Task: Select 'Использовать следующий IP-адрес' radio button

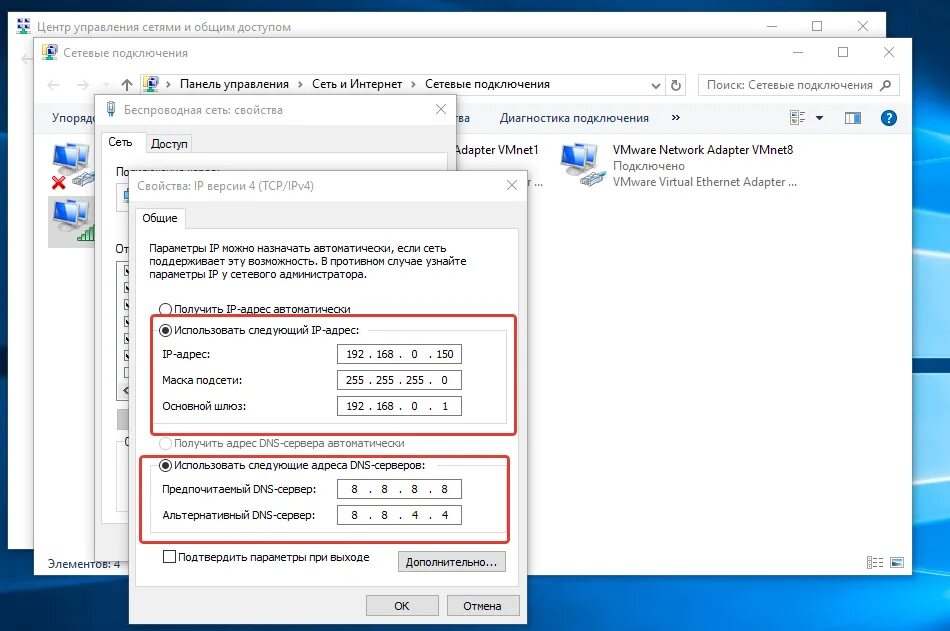Action: (x=165, y=330)
